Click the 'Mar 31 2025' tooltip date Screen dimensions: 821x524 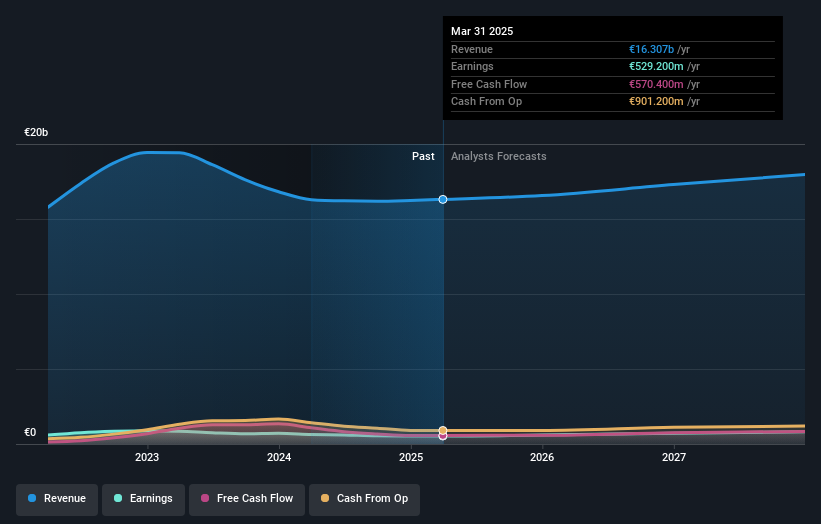point(482,31)
